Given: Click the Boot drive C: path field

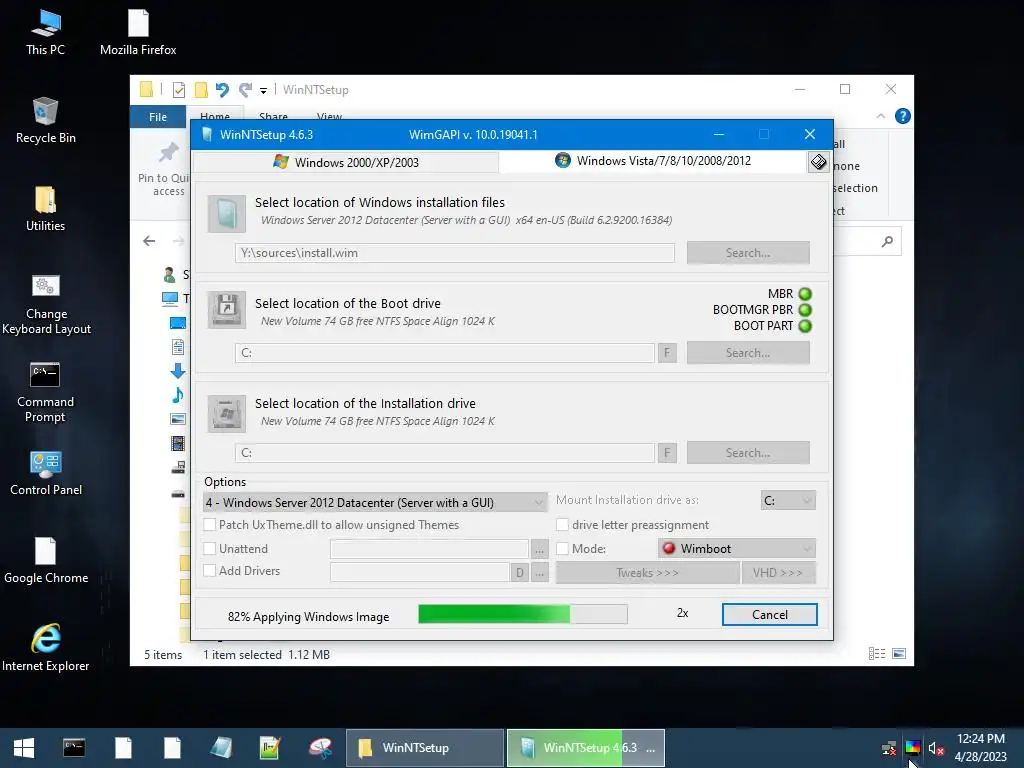Looking at the screenshot, I should tap(445, 353).
